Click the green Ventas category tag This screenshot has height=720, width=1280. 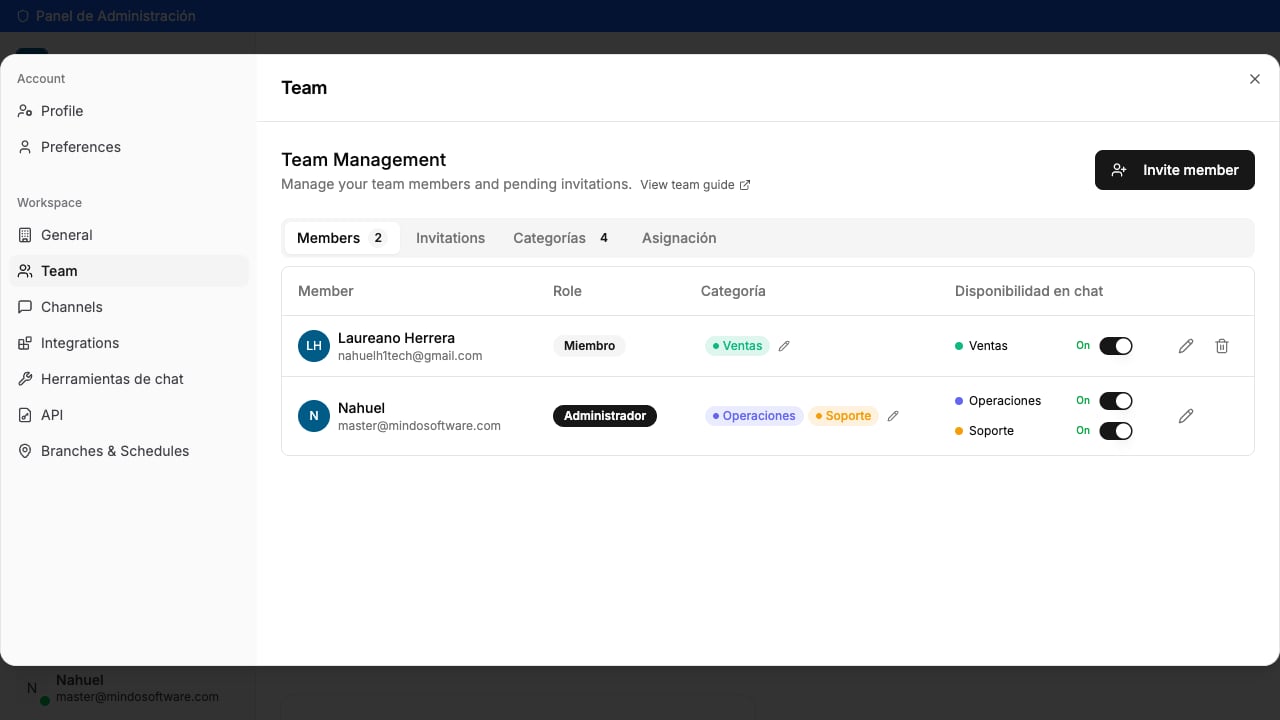[737, 346]
